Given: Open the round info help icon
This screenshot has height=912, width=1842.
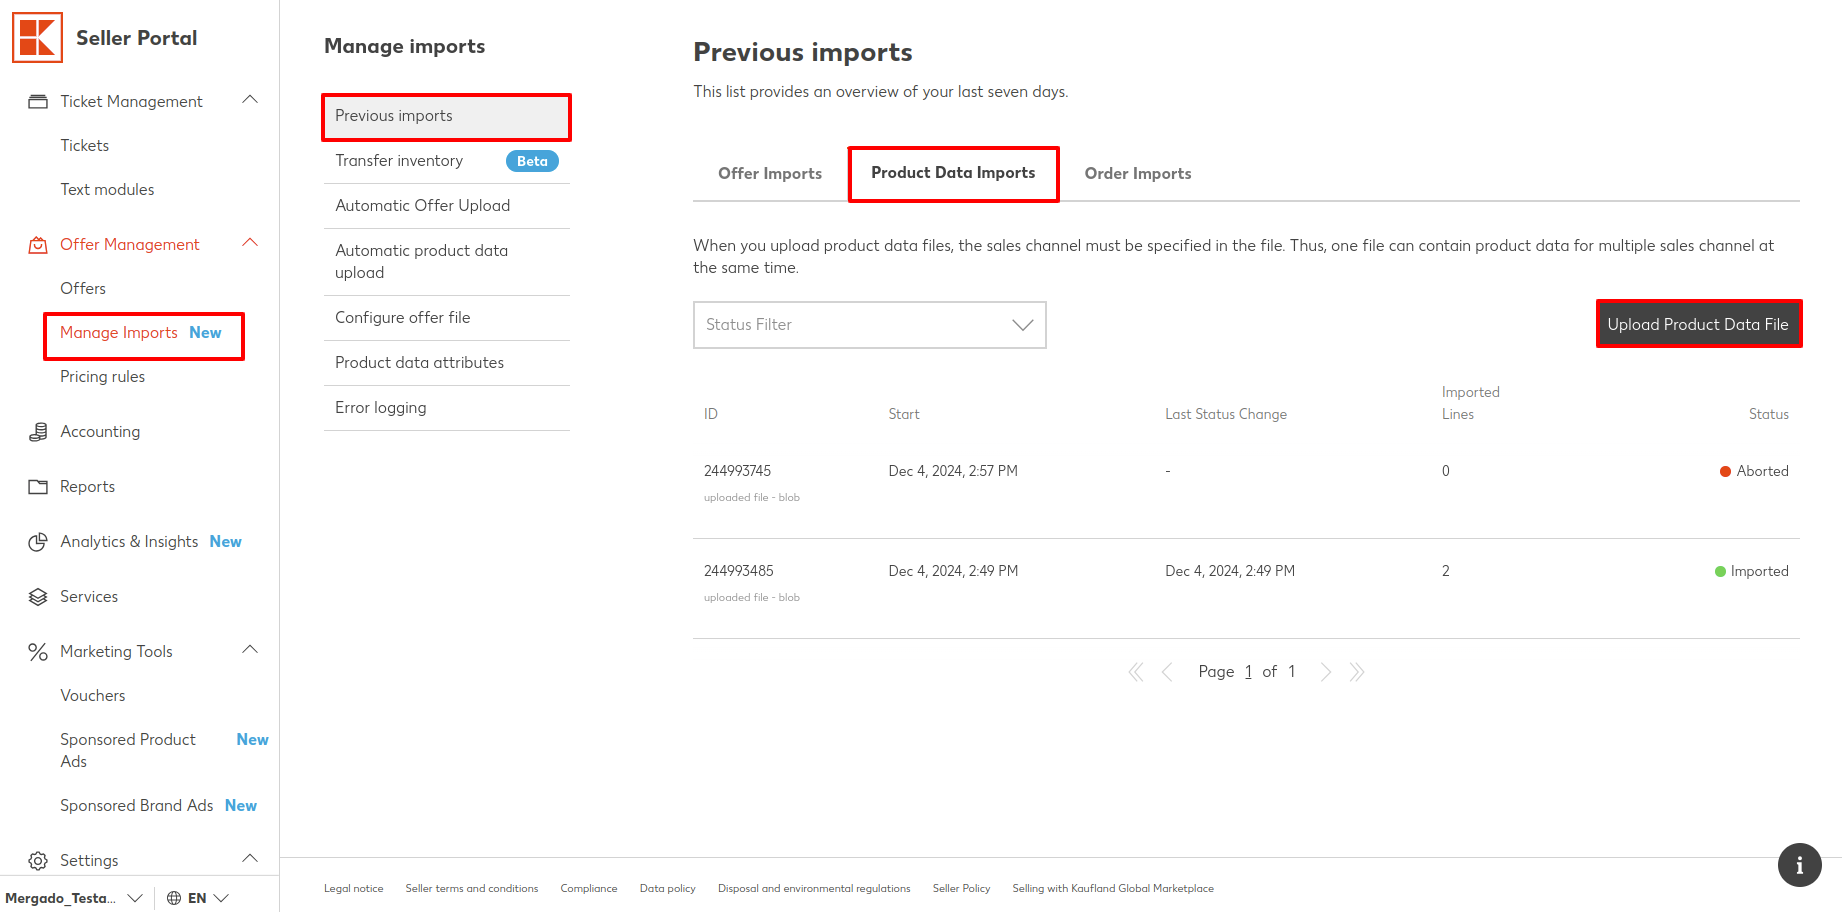Looking at the screenshot, I should 1799,865.
